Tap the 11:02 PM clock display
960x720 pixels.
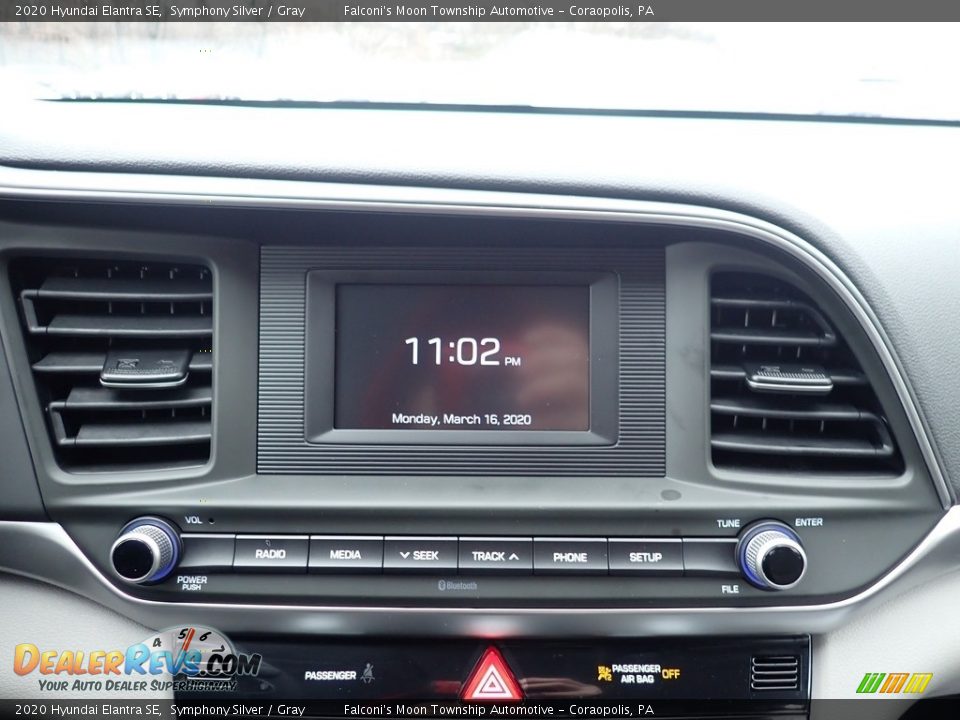(462, 352)
